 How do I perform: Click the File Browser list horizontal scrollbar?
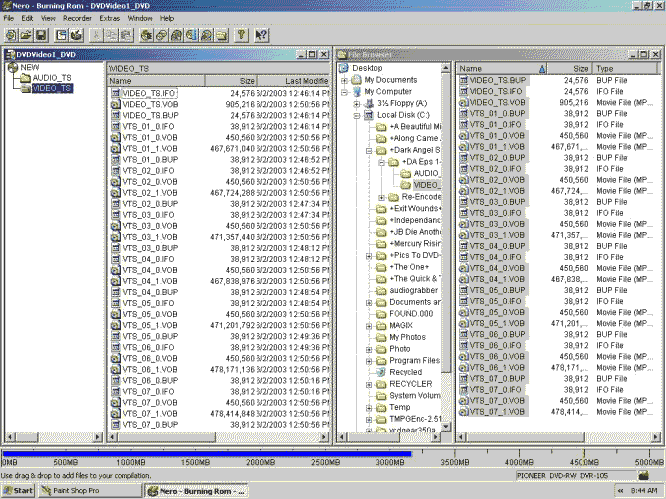[x=559, y=437]
